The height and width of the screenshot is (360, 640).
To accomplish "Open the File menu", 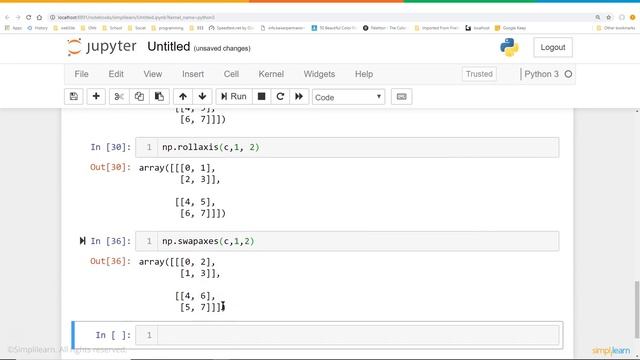I will click(81, 74).
